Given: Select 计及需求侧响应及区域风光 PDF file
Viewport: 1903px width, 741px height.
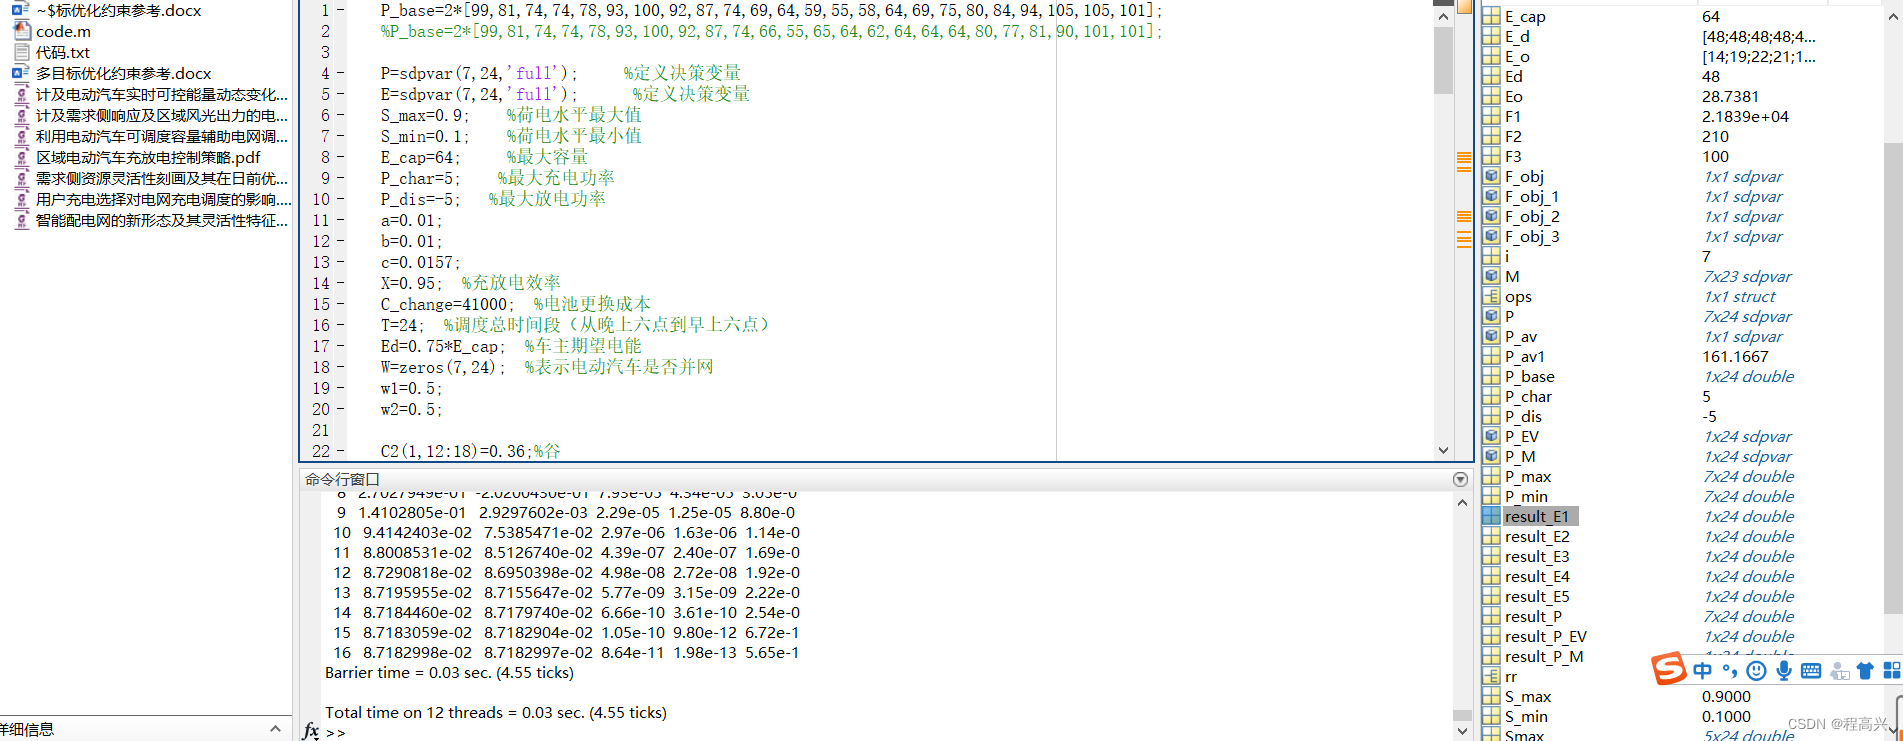Looking at the screenshot, I should [161, 115].
